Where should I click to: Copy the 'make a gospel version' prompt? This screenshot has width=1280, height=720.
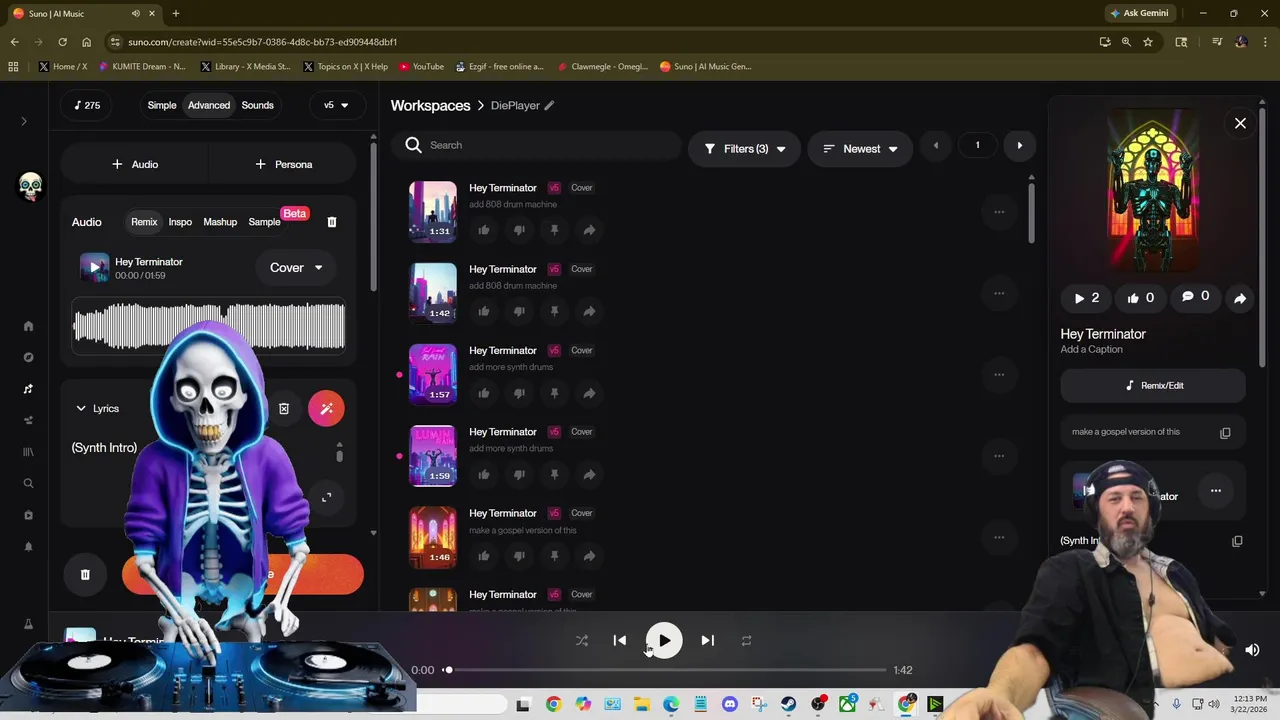(x=1225, y=433)
